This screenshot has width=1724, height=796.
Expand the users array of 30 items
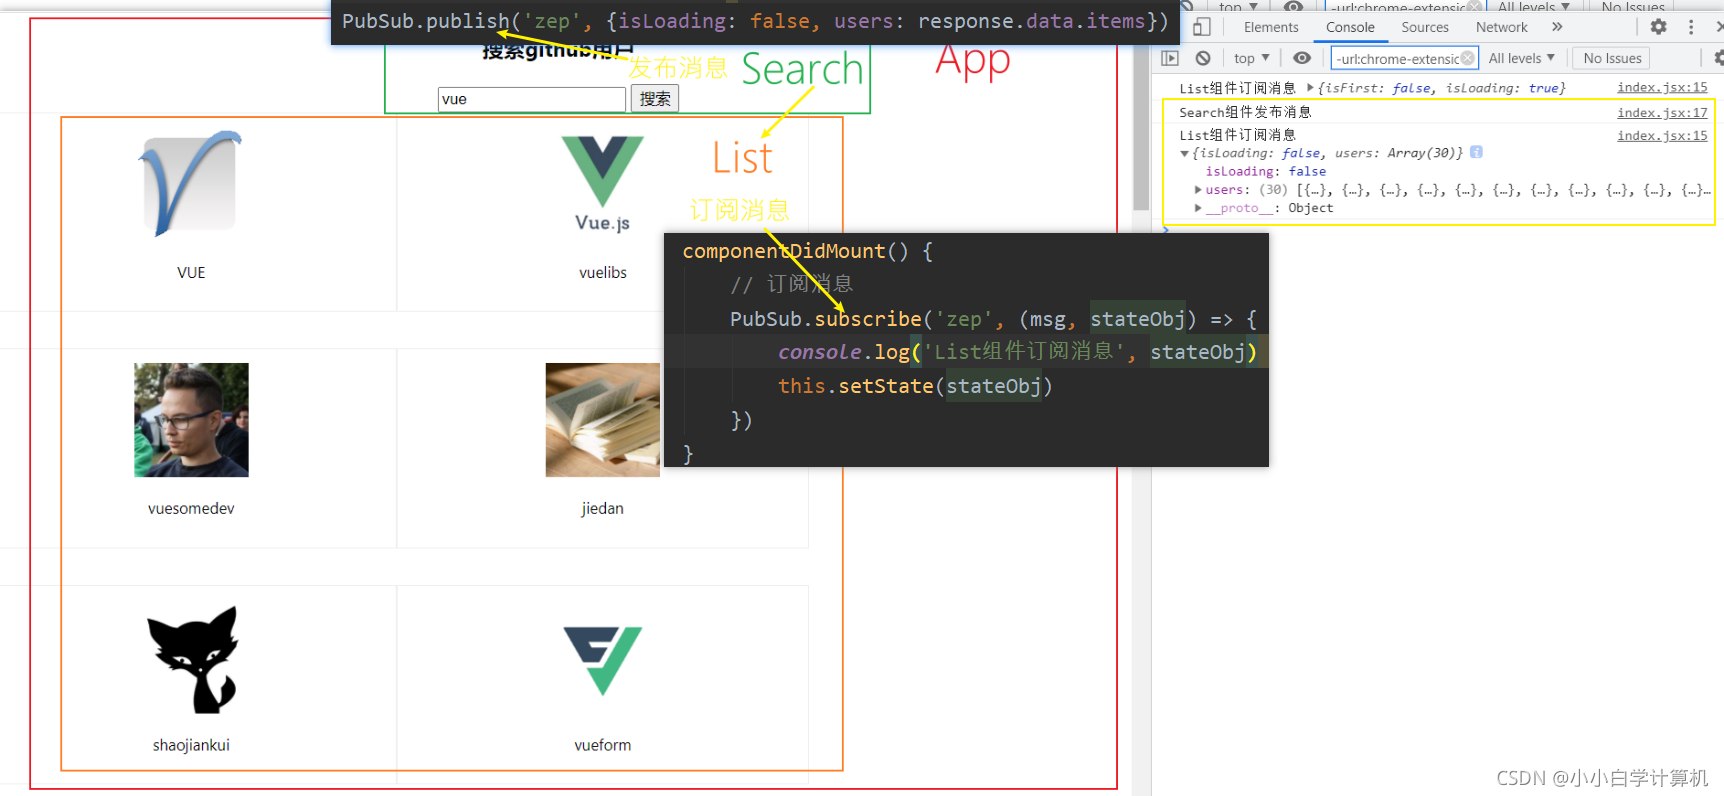coord(1198,190)
